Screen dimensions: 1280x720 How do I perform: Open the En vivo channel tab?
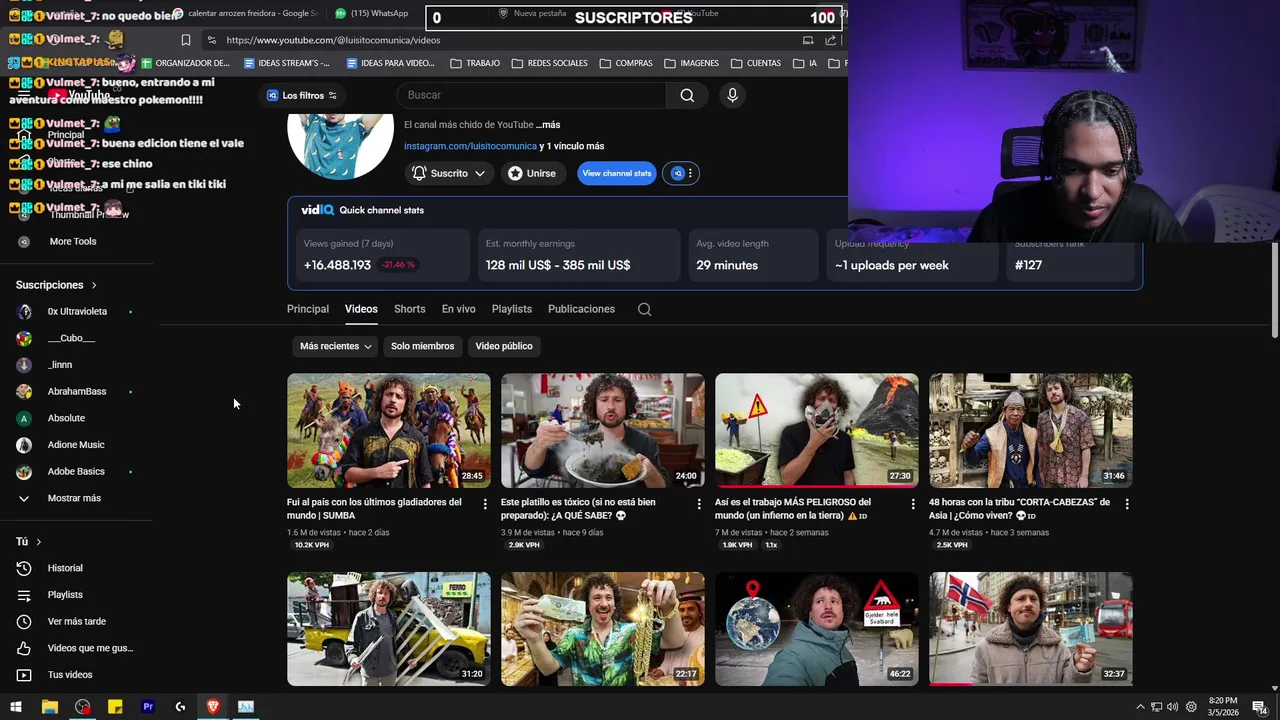coord(458,309)
